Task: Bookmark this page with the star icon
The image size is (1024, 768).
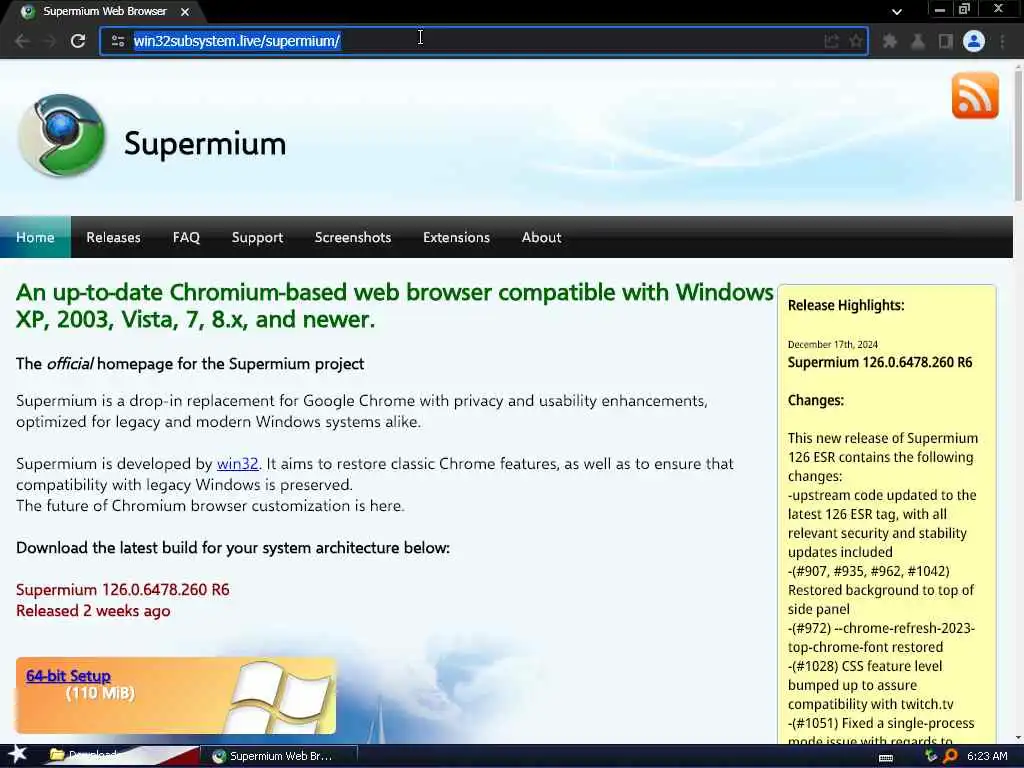Action: tap(856, 41)
